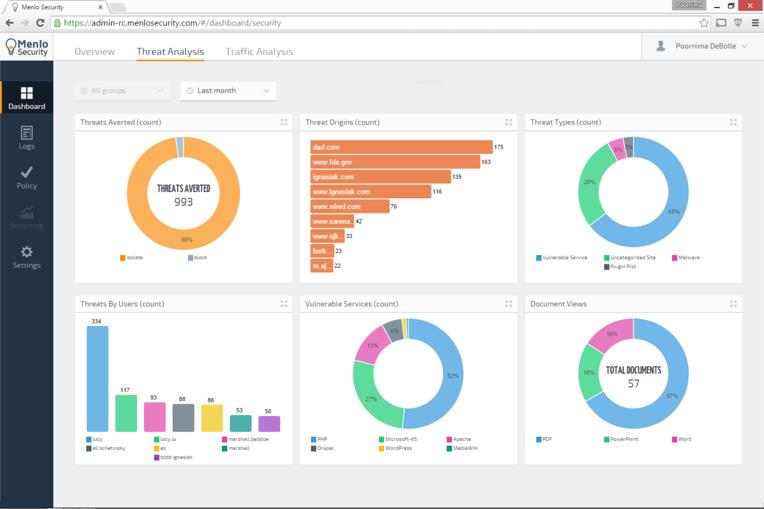764x509 pixels.
Task: Switch to the Overview tab
Action: click(x=95, y=51)
